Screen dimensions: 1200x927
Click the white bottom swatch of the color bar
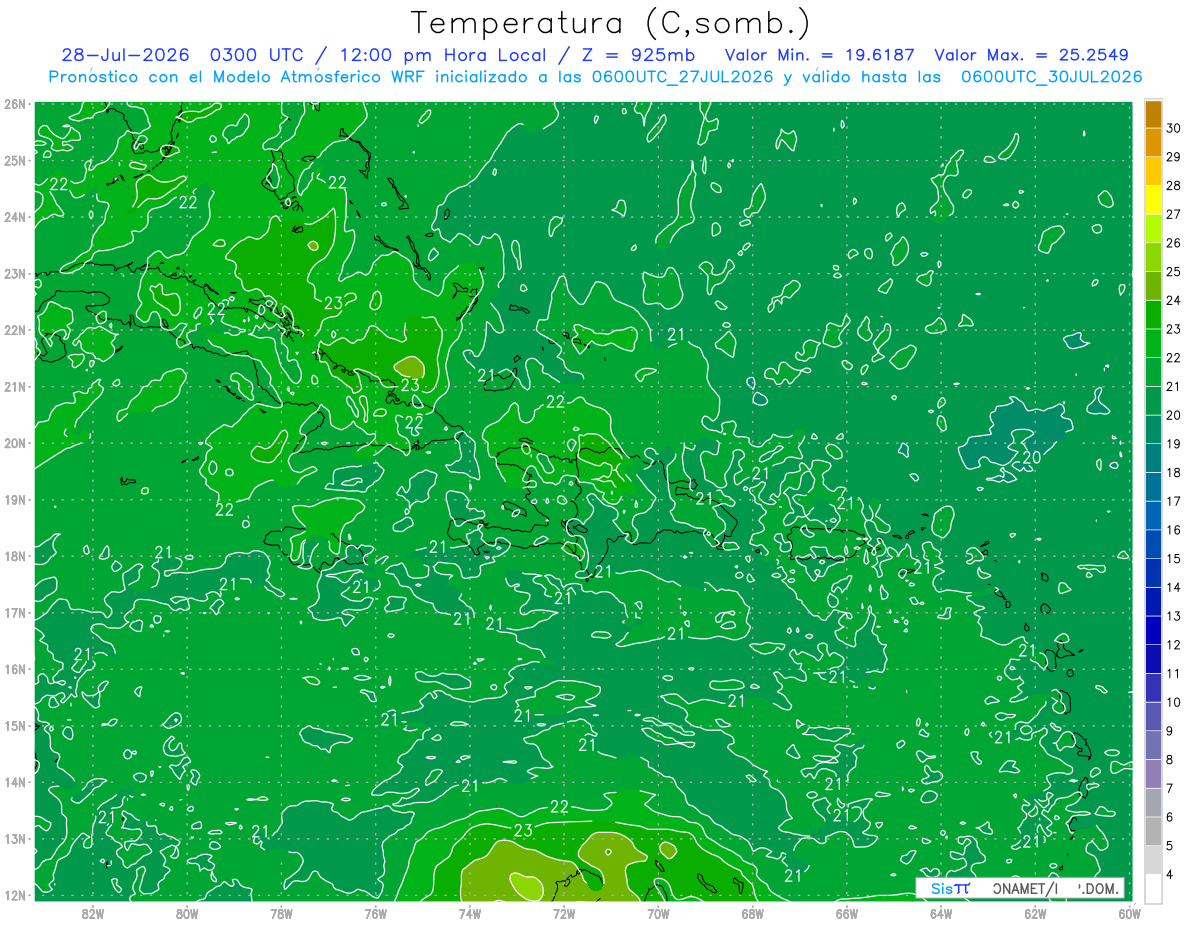point(1153,889)
